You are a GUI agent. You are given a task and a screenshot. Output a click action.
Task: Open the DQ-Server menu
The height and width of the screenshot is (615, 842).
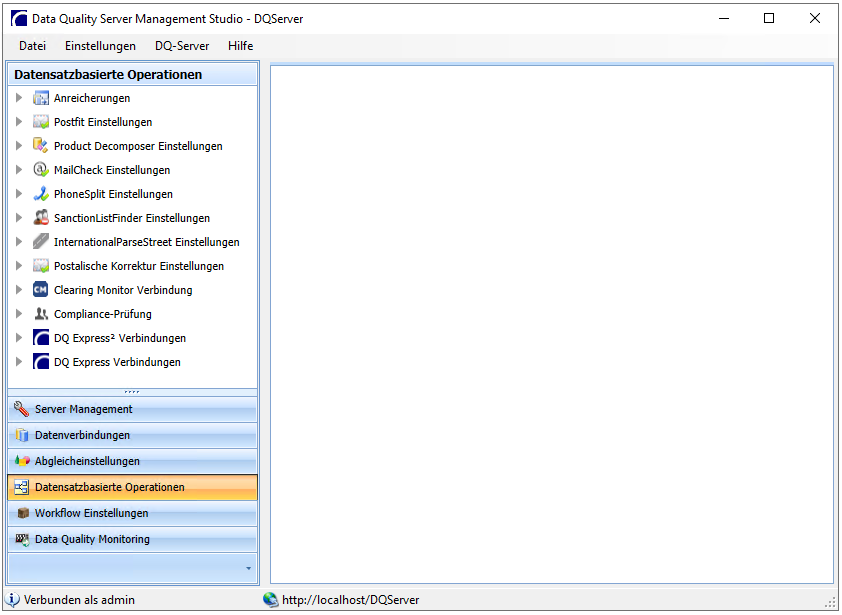tap(182, 46)
